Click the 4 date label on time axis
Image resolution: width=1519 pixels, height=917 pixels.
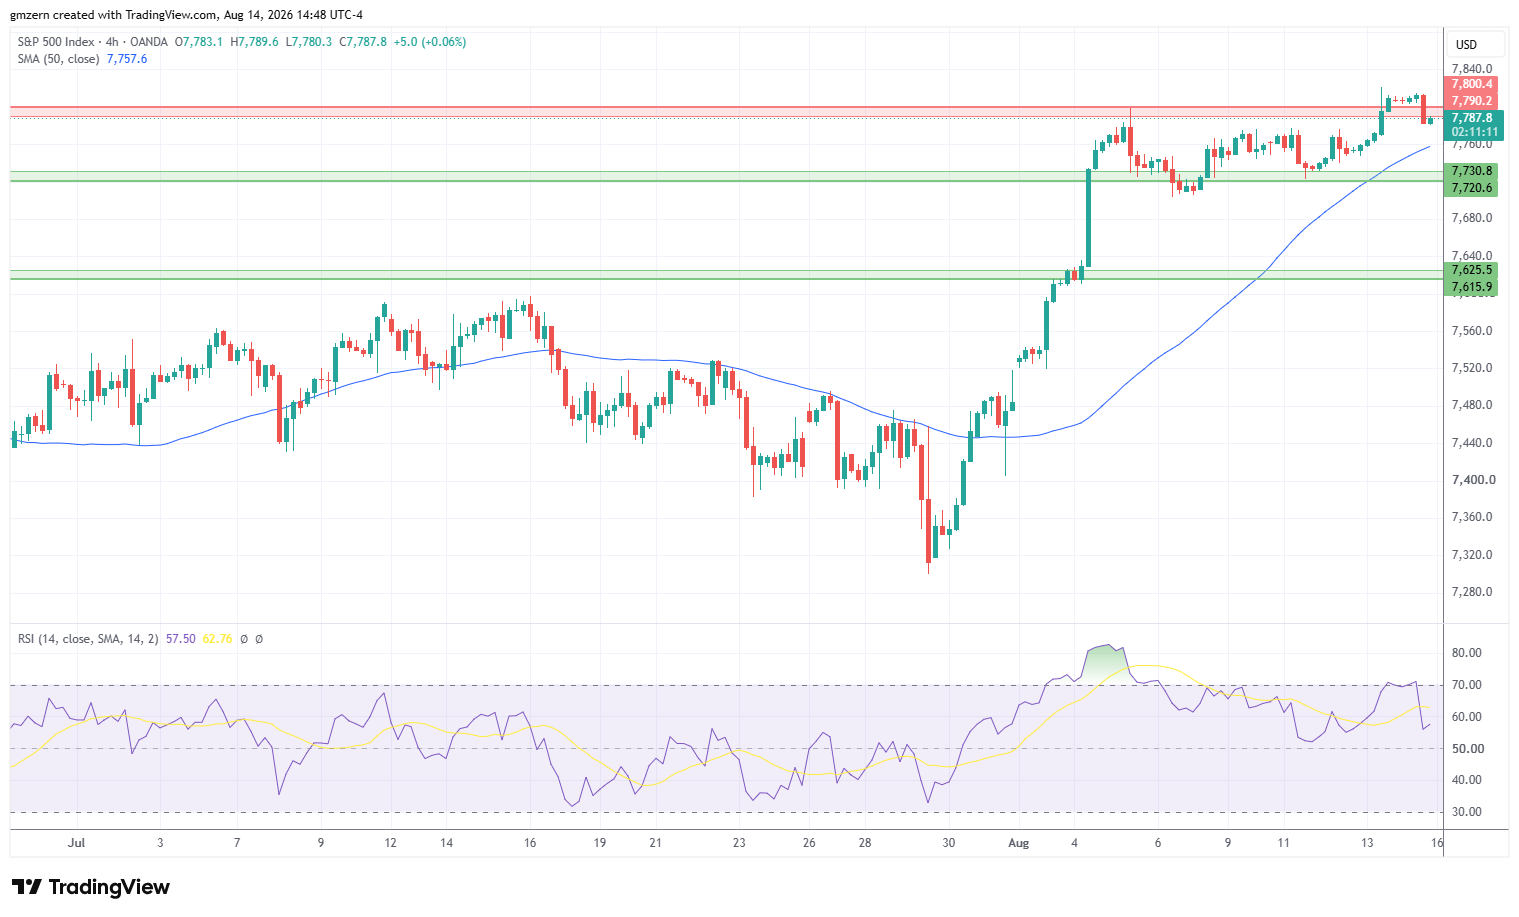point(1075,843)
